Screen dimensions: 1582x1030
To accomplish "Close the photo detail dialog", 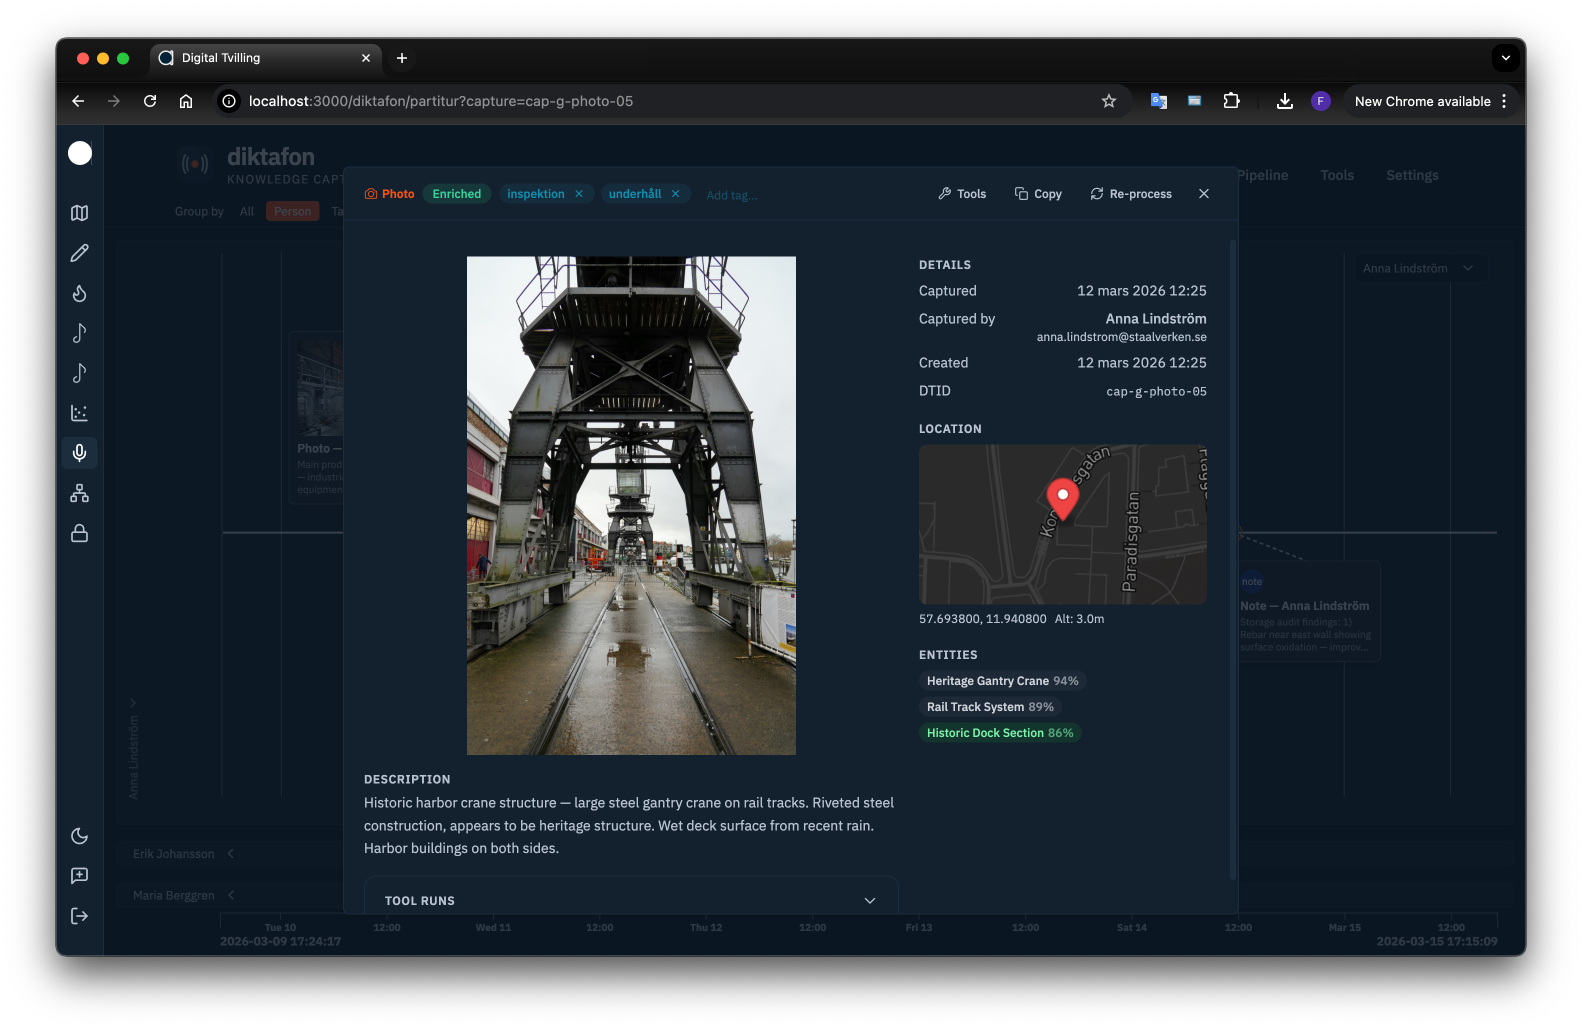I will click(1204, 194).
